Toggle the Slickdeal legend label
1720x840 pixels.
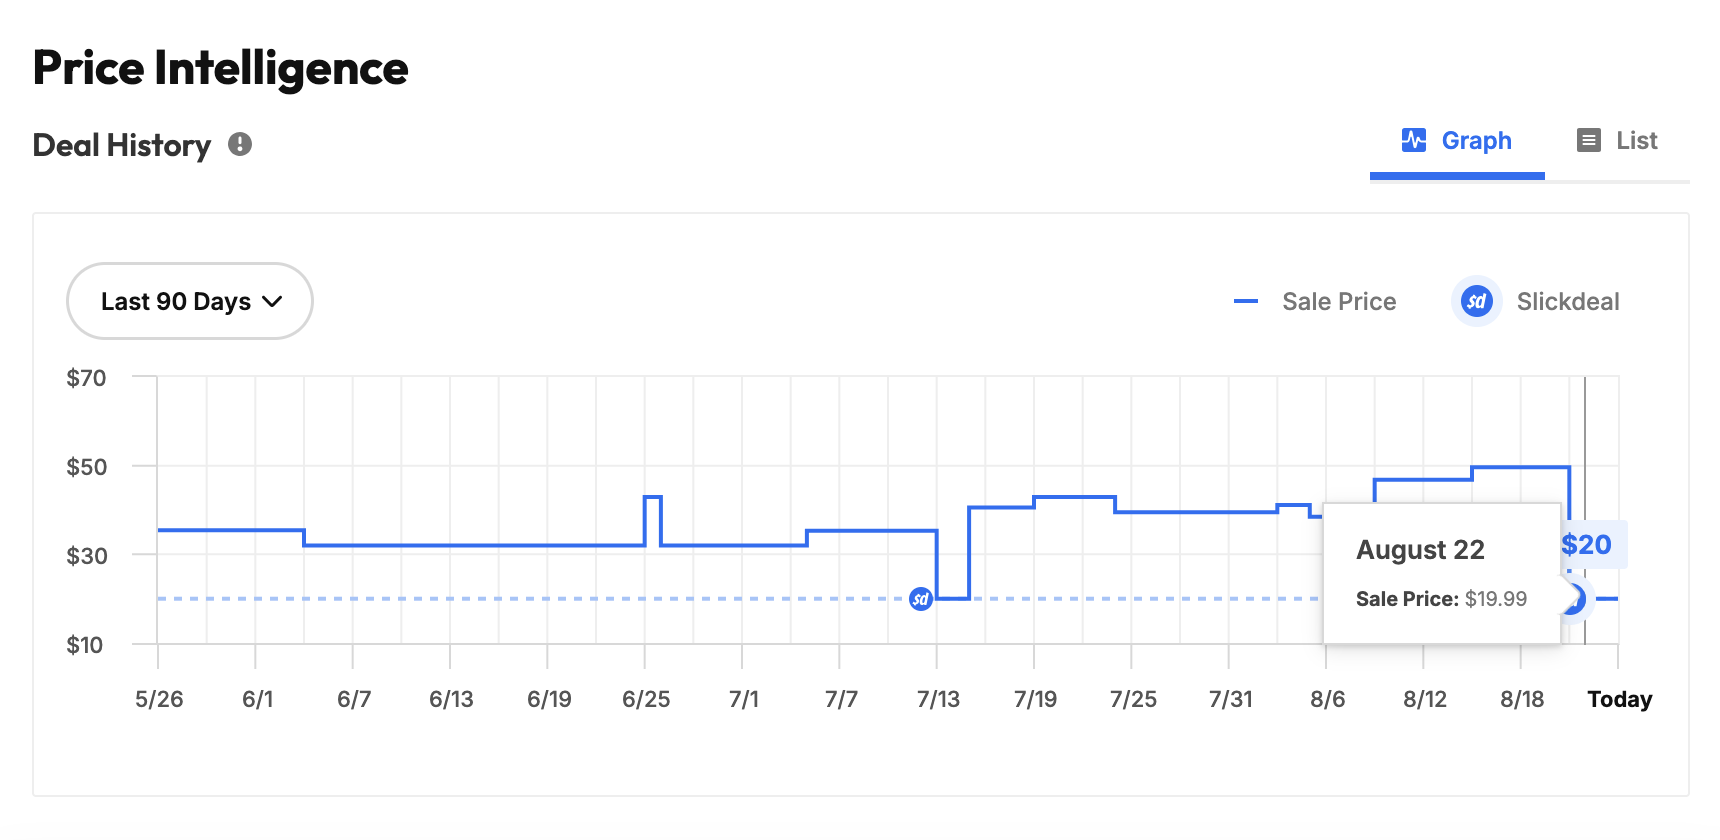pos(1567,301)
